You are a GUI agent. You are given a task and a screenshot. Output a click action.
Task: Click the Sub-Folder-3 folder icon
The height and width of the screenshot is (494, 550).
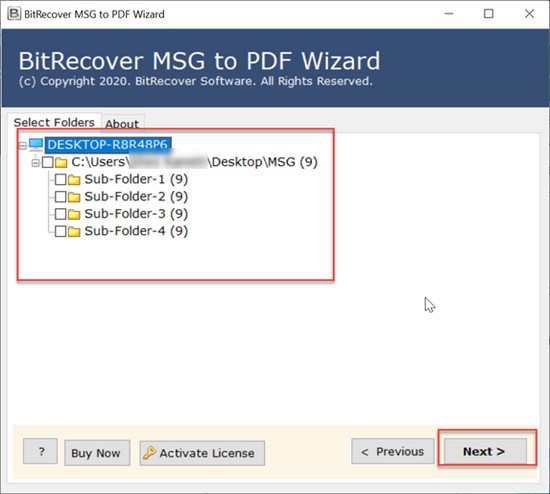pos(74,214)
